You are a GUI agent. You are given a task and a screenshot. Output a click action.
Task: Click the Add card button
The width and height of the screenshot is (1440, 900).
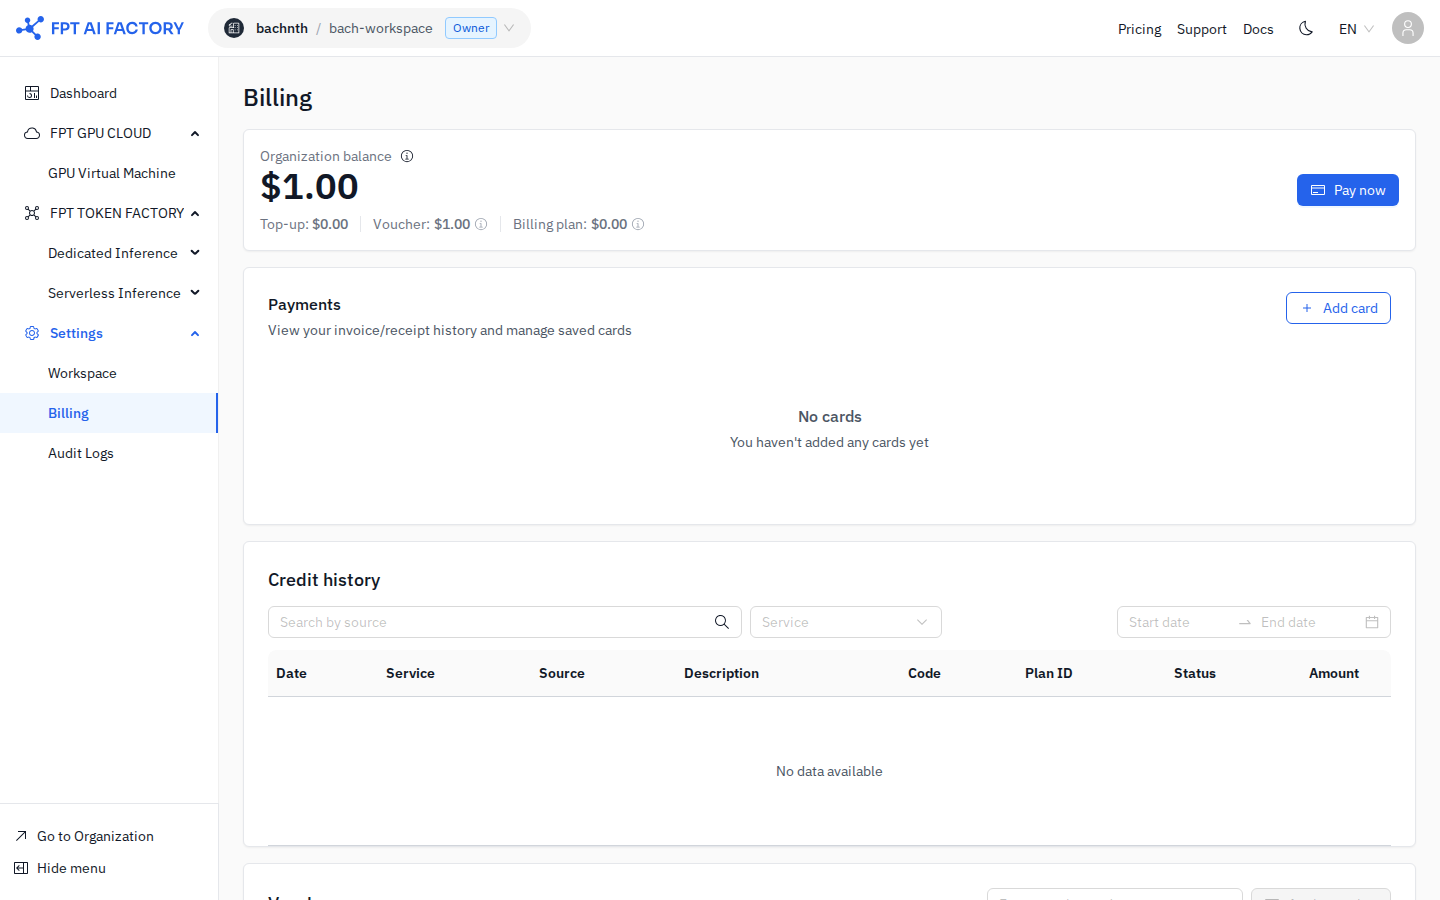coord(1338,308)
